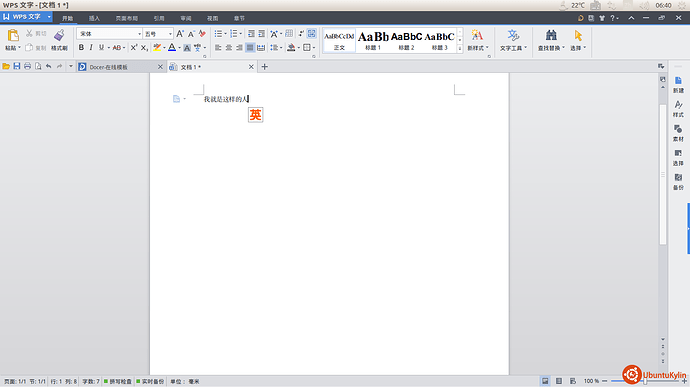
Task: Click the Paste clipboard icon
Action: (13, 35)
